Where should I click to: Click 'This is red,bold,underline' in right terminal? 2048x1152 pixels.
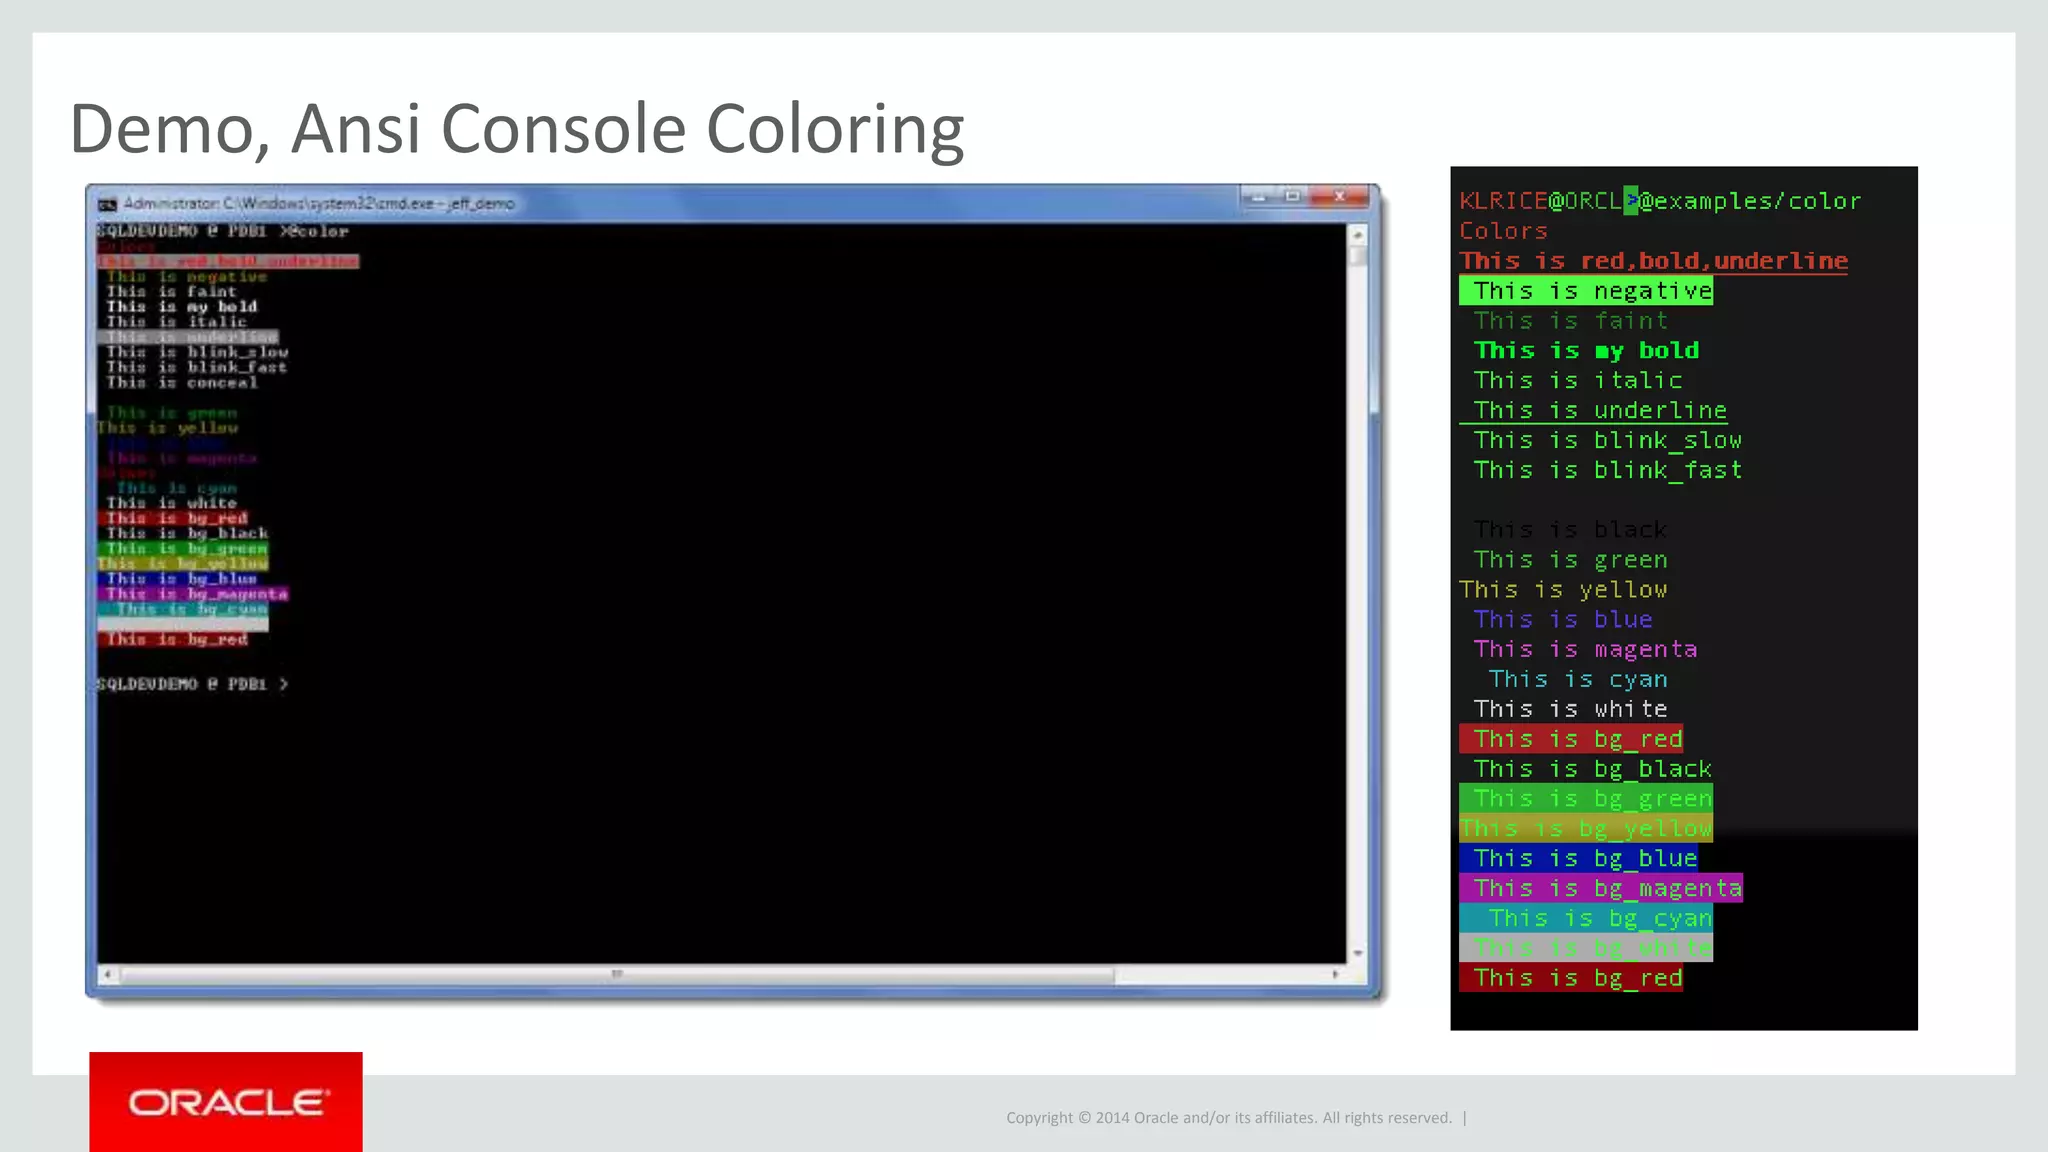point(1653,261)
